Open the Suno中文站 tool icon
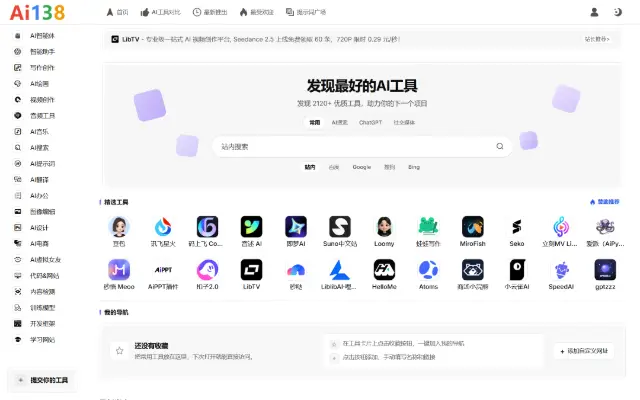The height and width of the screenshot is (400, 640). point(340,227)
